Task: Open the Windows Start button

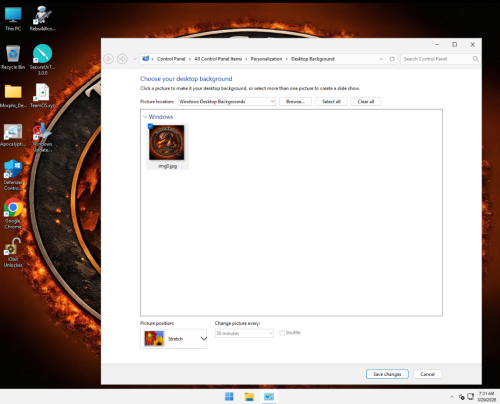Action: [x=229, y=397]
